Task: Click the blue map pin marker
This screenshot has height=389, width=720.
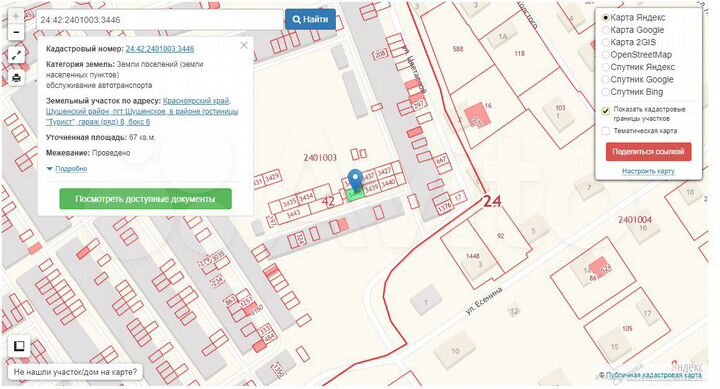Action: tap(355, 180)
